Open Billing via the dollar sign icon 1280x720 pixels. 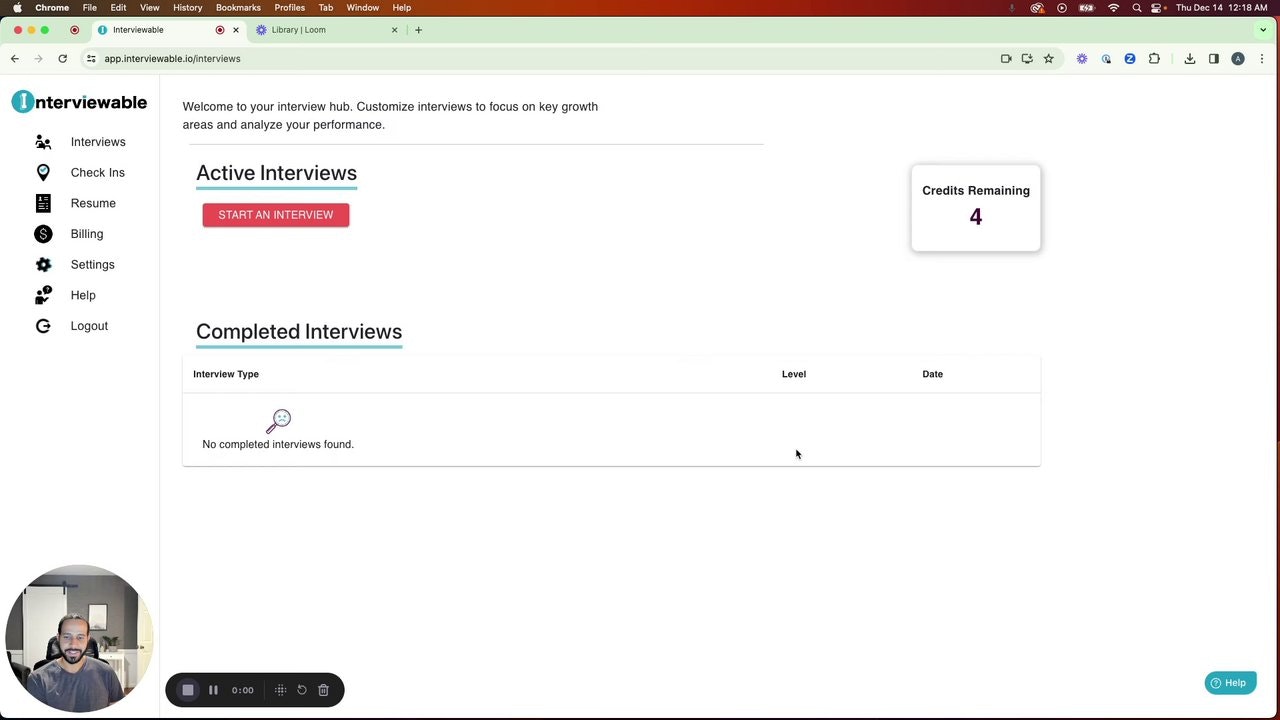click(43, 233)
